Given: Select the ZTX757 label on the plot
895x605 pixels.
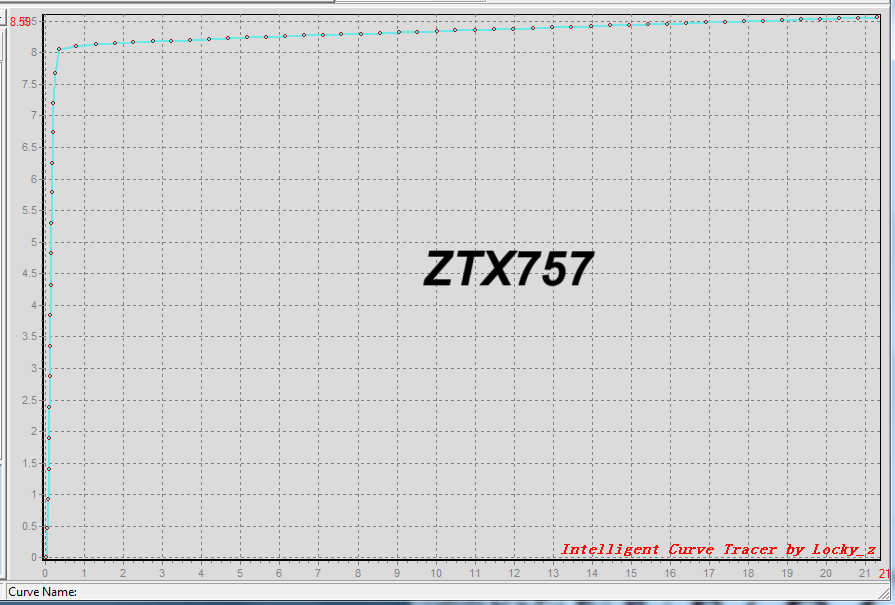Looking at the screenshot, I should [x=509, y=269].
